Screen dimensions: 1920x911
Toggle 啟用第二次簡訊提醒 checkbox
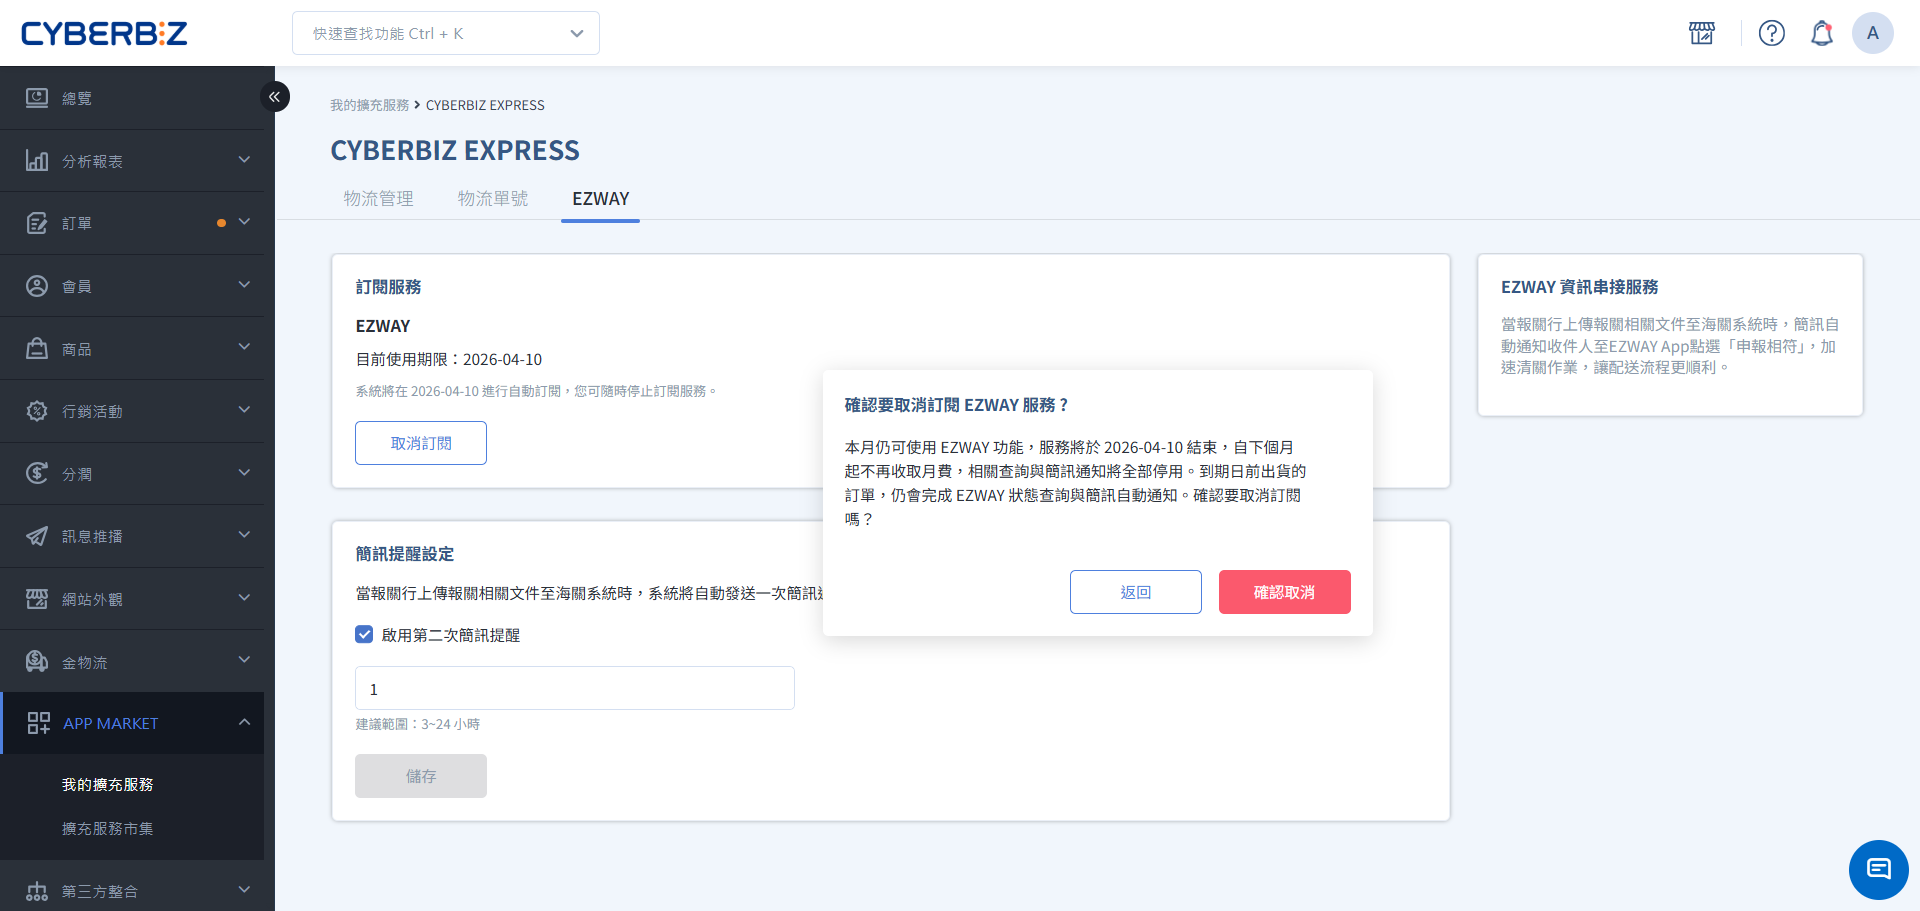[x=365, y=635]
